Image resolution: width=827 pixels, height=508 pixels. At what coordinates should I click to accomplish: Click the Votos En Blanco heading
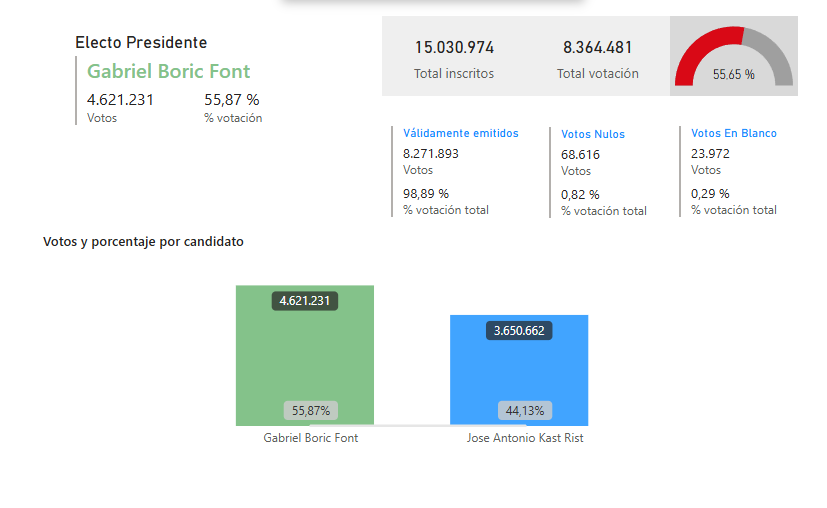coord(734,133)
